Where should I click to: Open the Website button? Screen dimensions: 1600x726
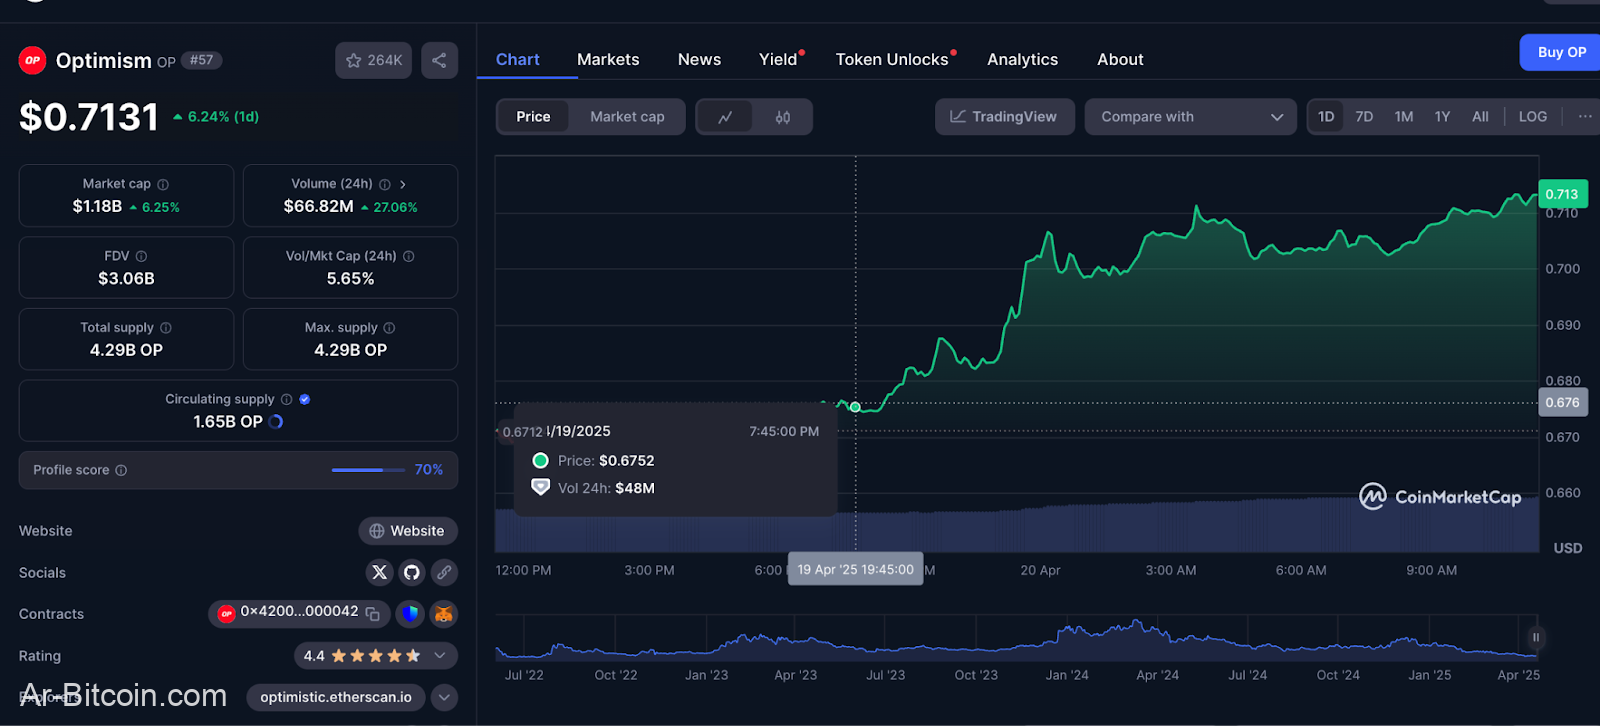pos(408,531)
